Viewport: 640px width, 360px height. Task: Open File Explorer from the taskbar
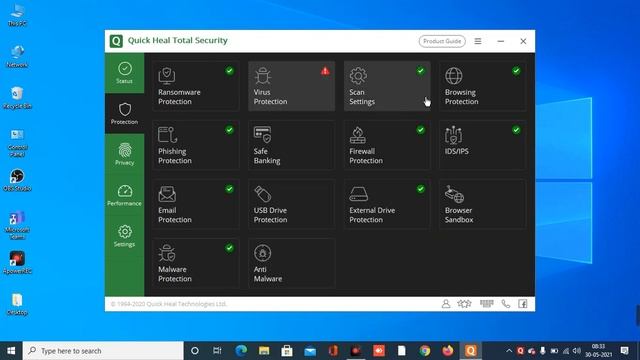tap(264, 351)
